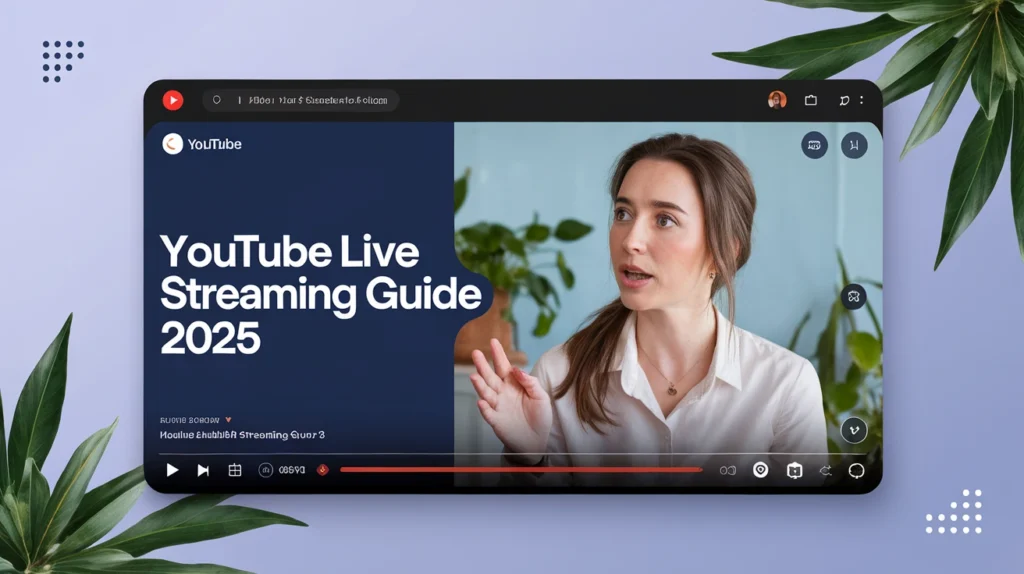Click the round YouTube channel logo
Viewport: 1024px width, 574px height.
172,144
